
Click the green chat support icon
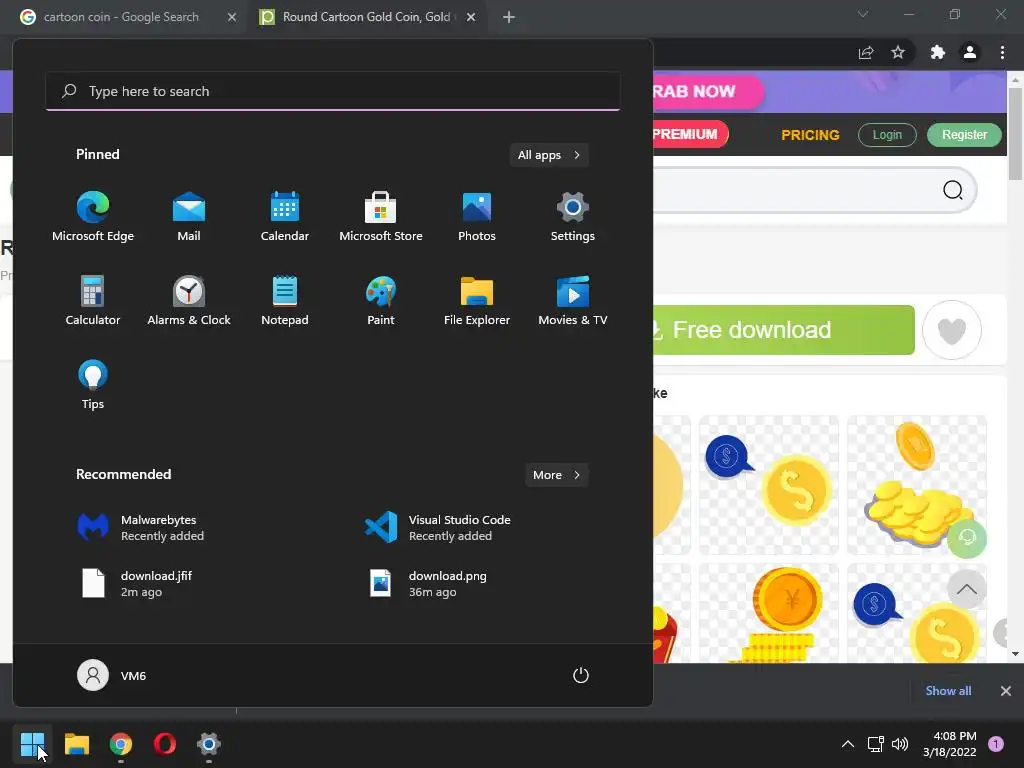tap(967, 537)
